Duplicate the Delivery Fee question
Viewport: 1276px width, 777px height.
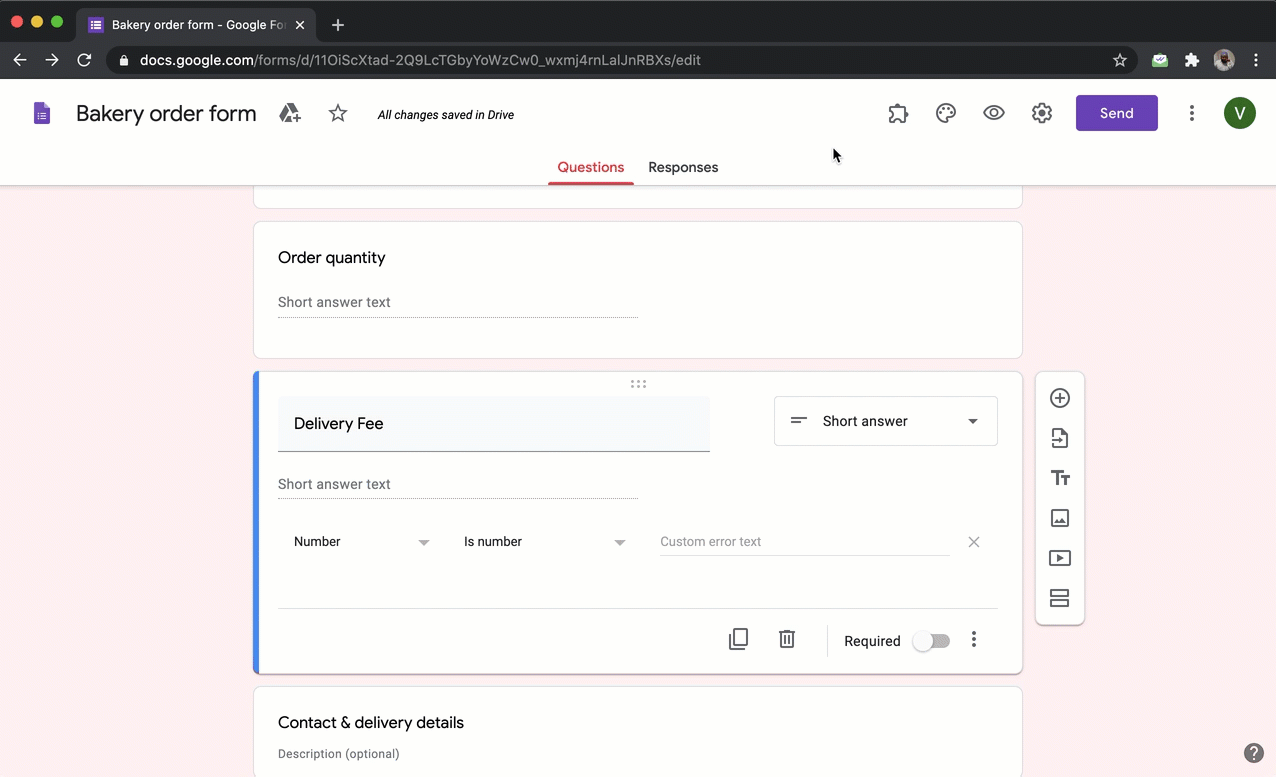click(x=738, y=639)
